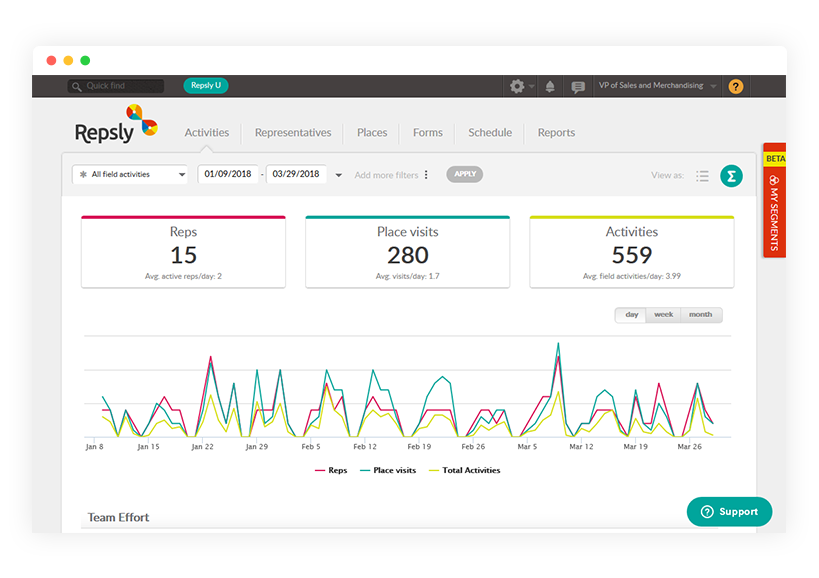Viewport: 819px width, 578px height.
Task: Toggle chart to day view
Action: click(631, 315)
